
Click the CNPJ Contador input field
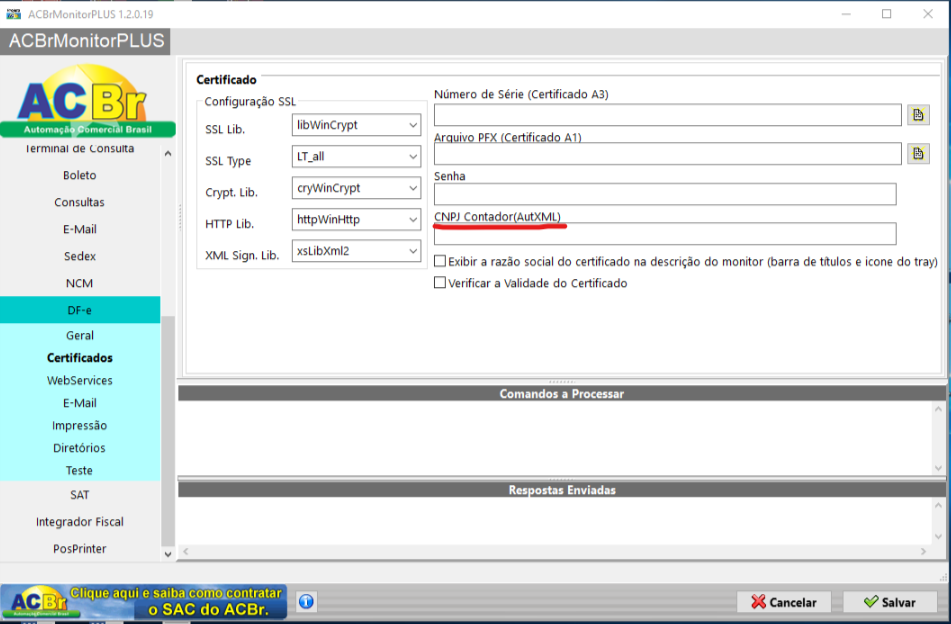(665, 234)
